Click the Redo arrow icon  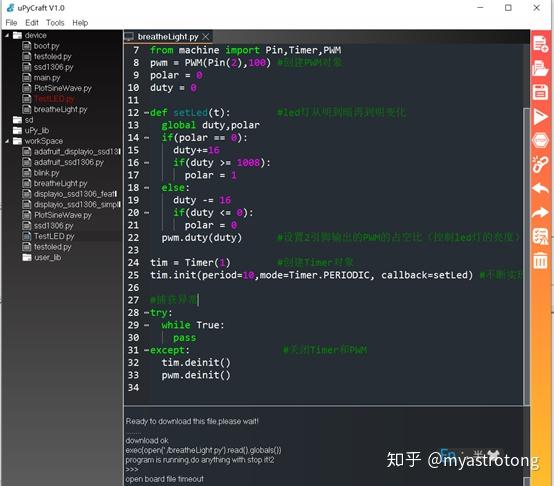click(540, 213)
